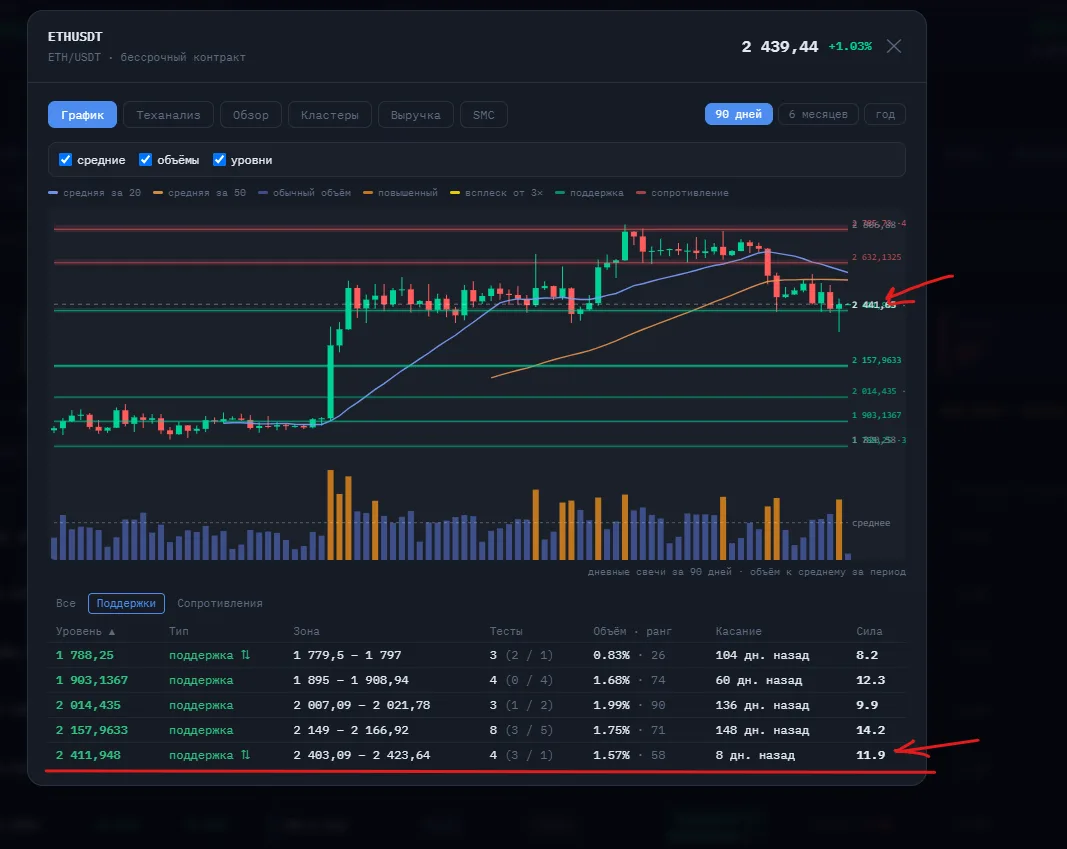Toggle the средние checkbox
The image size is (1067, 849).
point(65,160)
